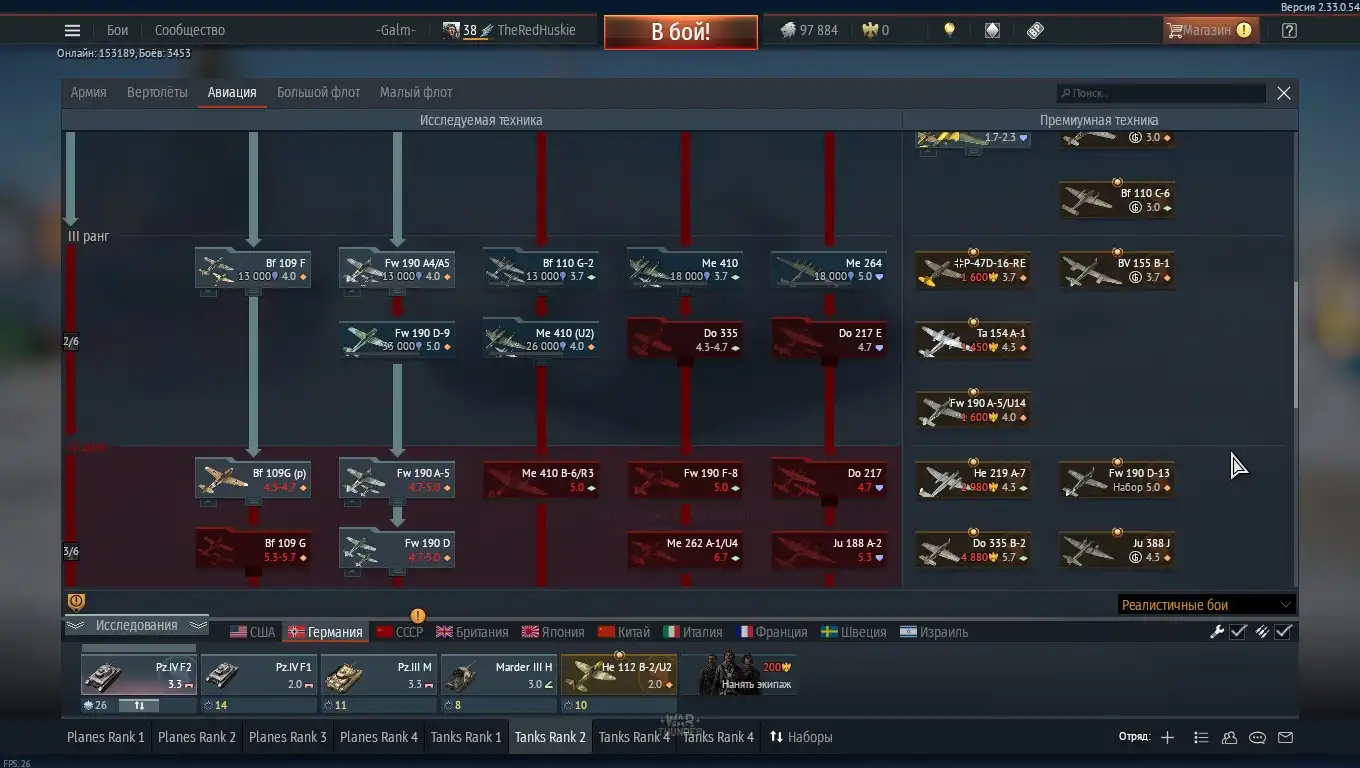This screenshot has width=1360, height=768.
Task: Swap crew arrows on Pz.IV F2 slot
Action: coord(139,705)
